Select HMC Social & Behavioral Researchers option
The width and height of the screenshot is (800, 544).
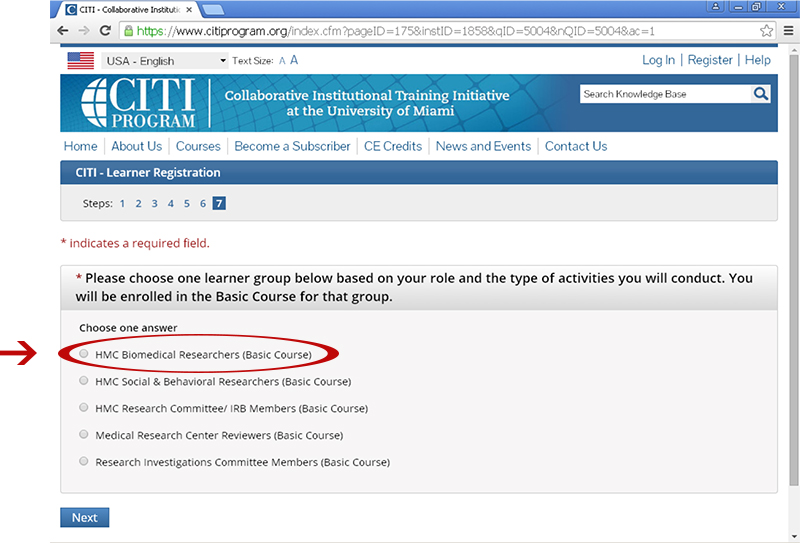coord(84,381)
